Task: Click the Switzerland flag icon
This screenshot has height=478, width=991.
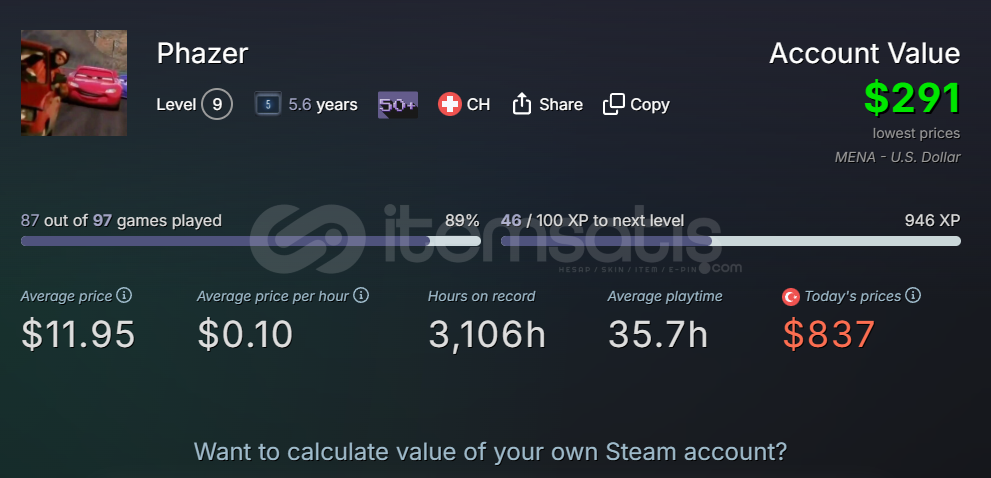Action: [x=450, y=104]
